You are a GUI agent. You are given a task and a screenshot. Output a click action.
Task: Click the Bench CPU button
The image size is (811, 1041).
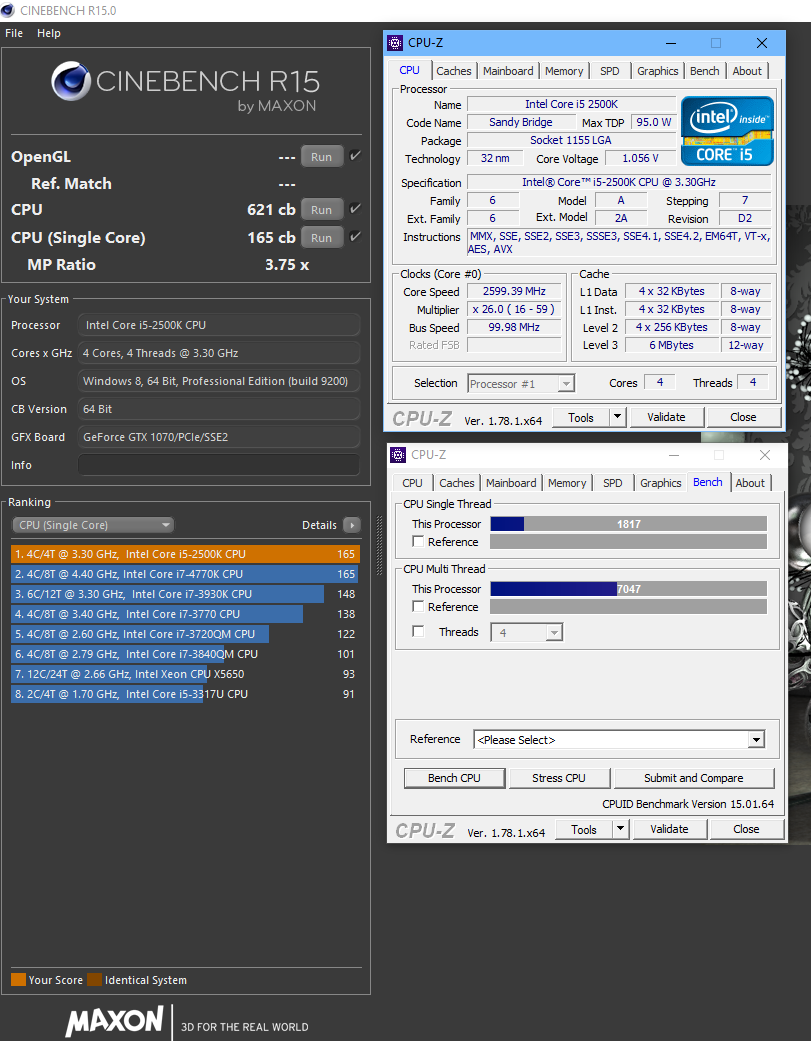455,778
